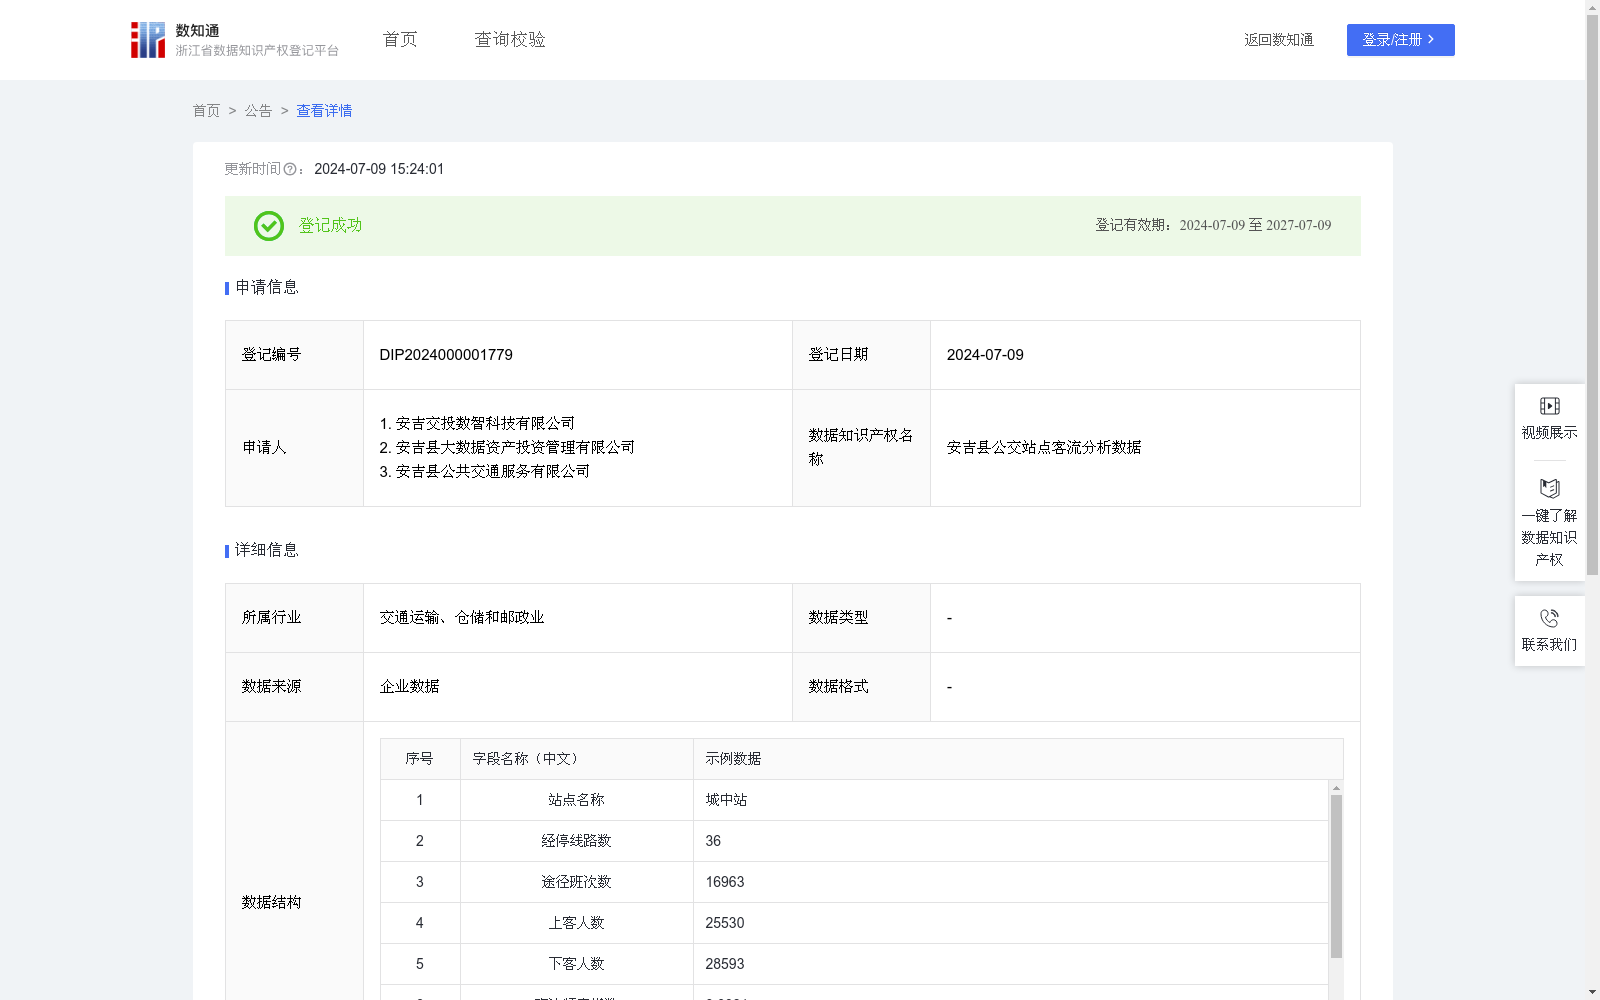This screenshot has height=1000, width=1600.
Task: Click the 上客人数 field cell
Action: coord(576,923)
